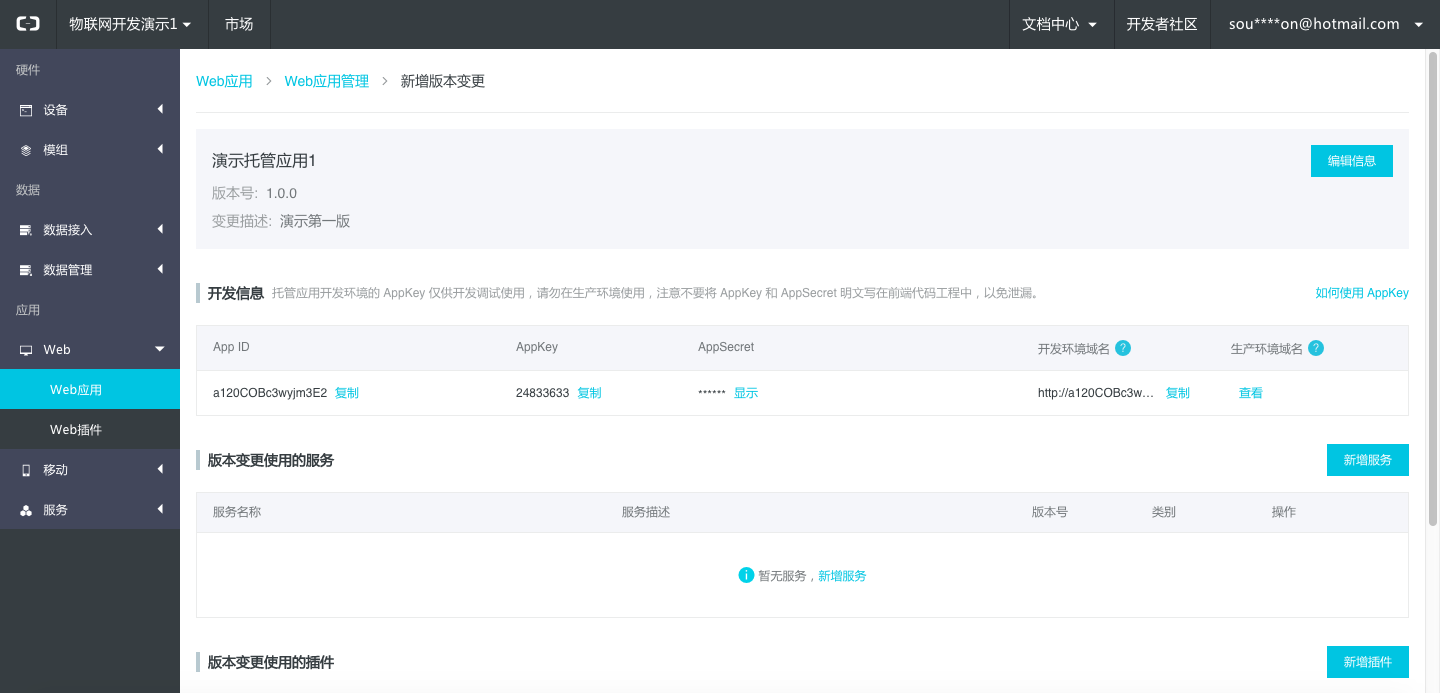1440x693 pixels.
Task: Click the 数据接入 data access icon
Action: [x=26, y=230]
